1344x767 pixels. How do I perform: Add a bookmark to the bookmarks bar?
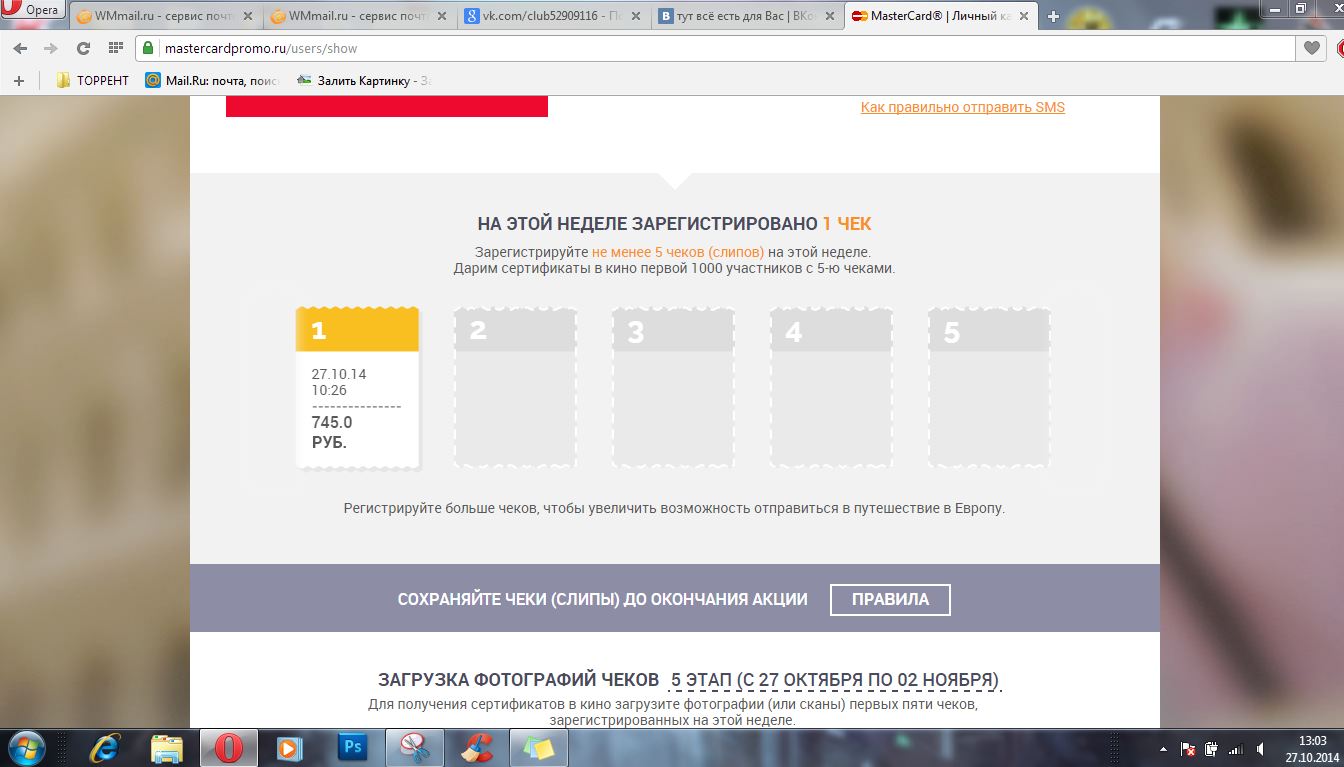click(19, 80)
